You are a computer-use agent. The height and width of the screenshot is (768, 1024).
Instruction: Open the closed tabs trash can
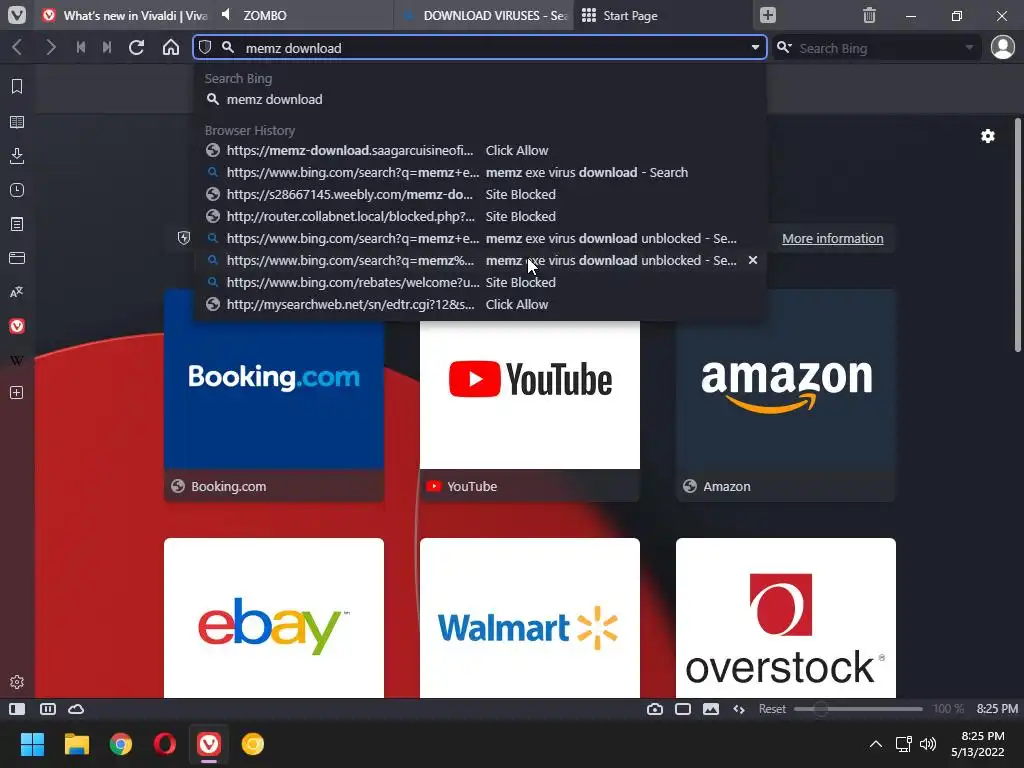[x=869, y=15]
